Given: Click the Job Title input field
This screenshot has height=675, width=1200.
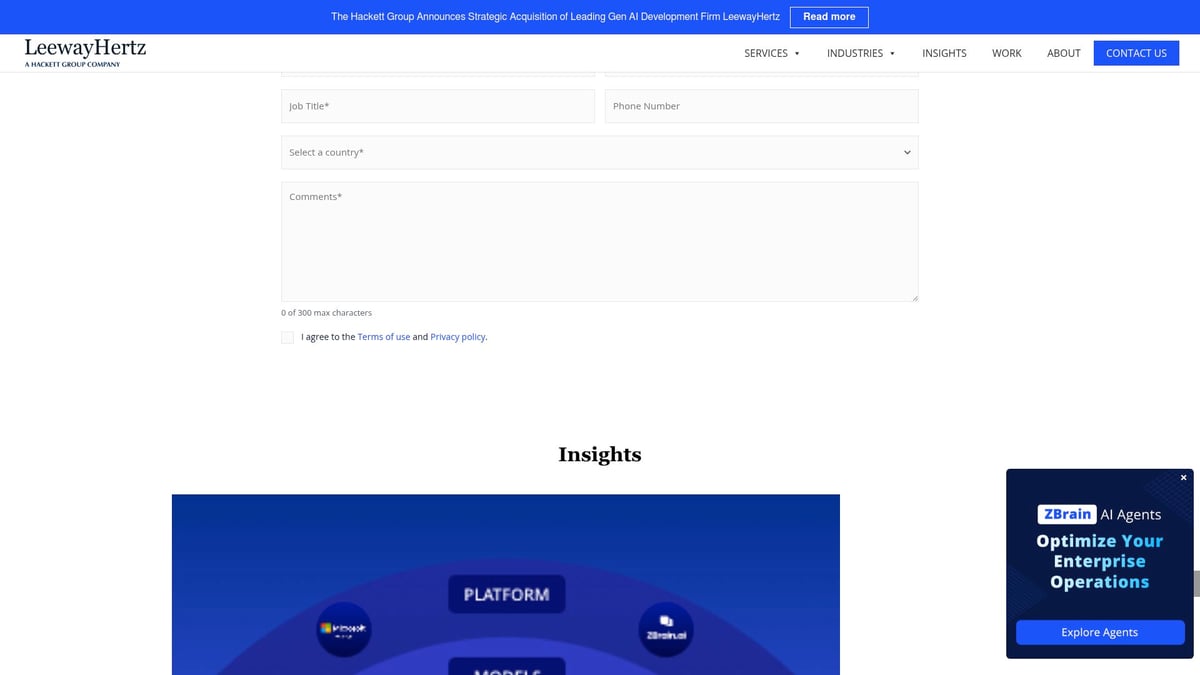Looking at the screenshot, I should [x=437, y=105].
